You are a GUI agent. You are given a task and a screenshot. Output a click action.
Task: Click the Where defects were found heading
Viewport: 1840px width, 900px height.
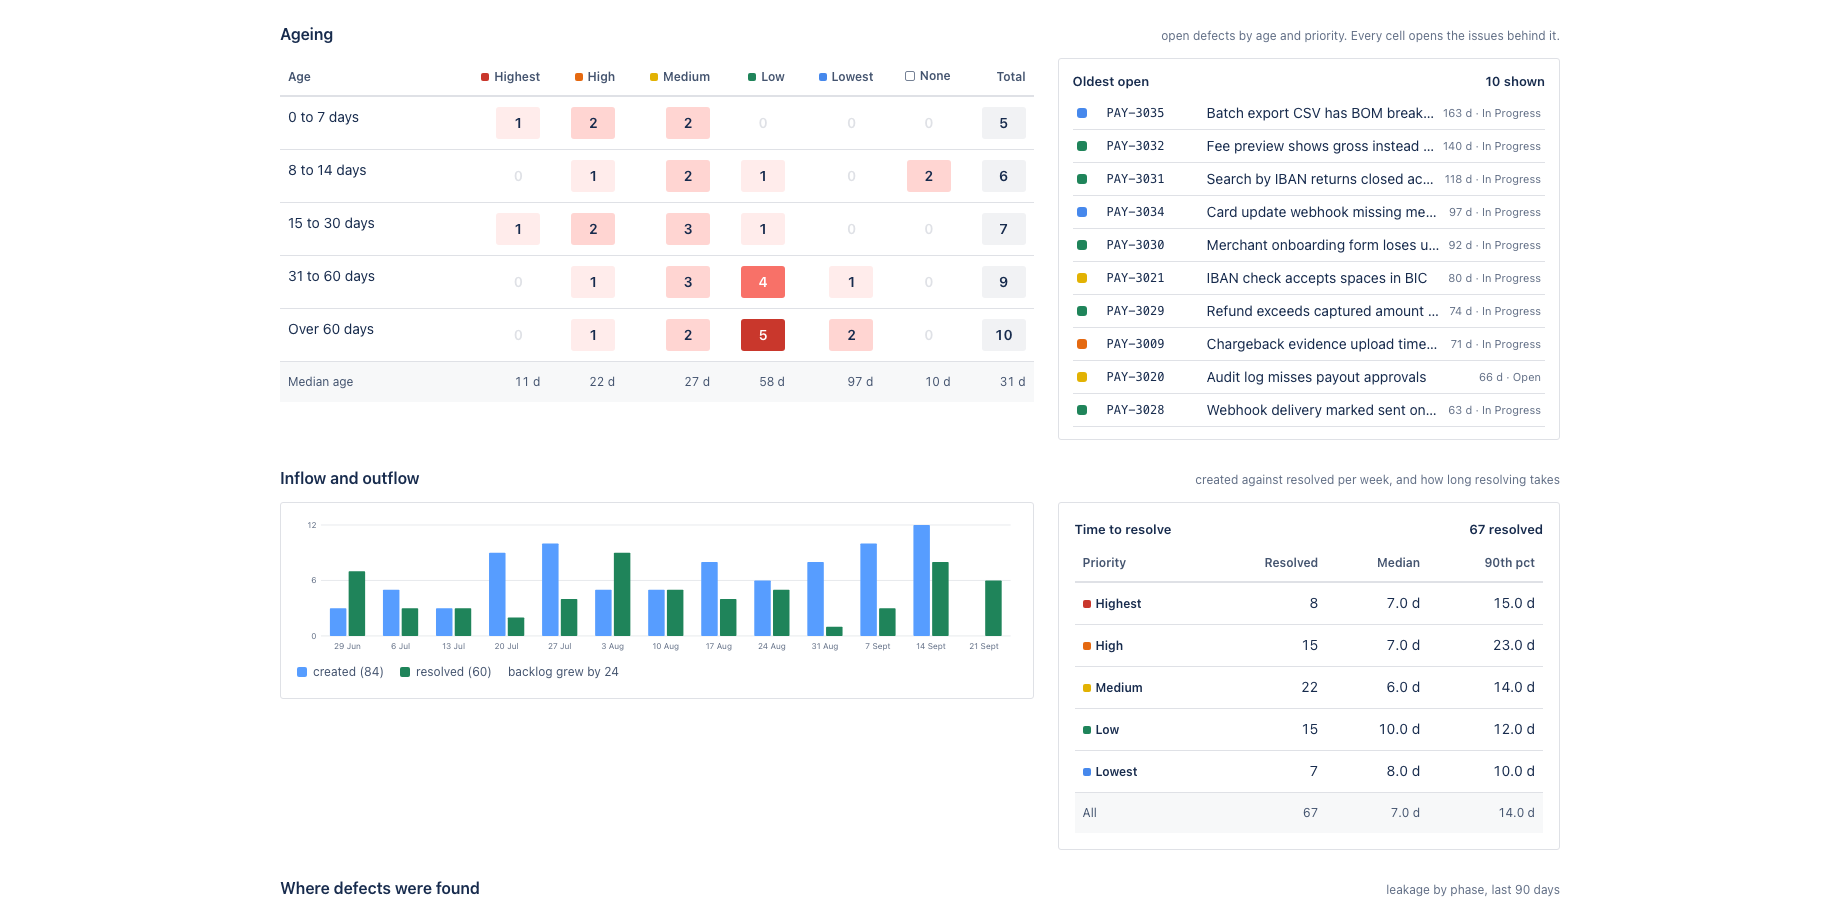pyautogui.click(x=380, y=888)
